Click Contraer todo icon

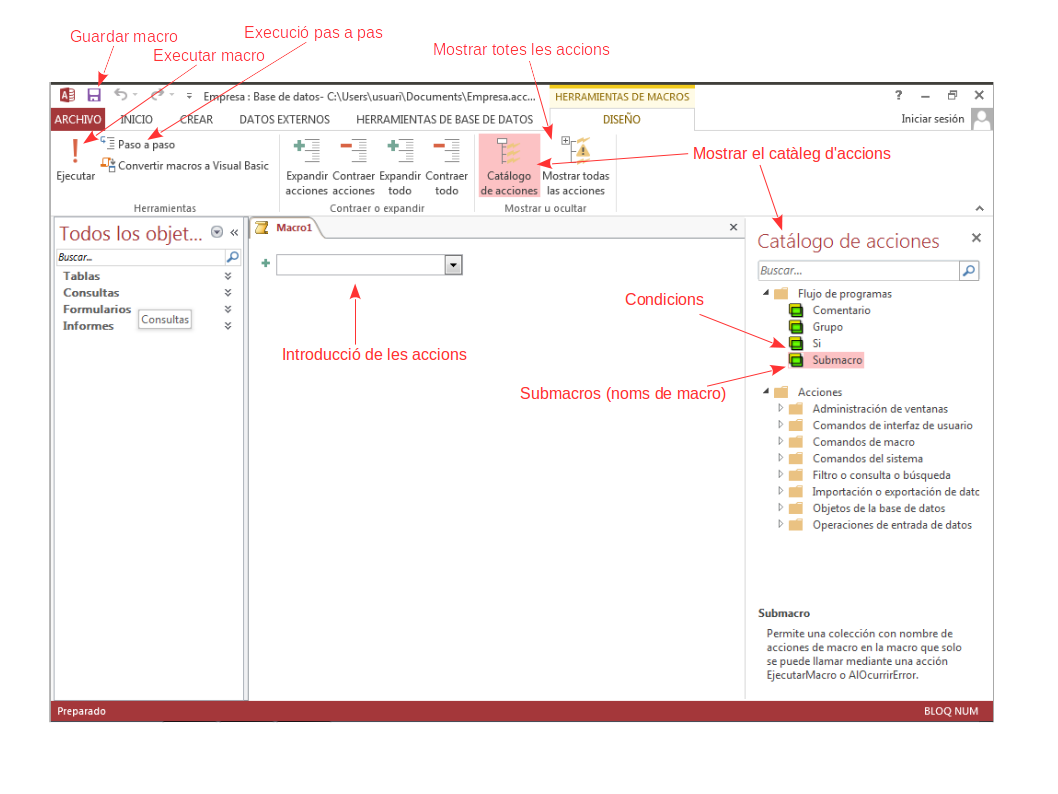446,152
